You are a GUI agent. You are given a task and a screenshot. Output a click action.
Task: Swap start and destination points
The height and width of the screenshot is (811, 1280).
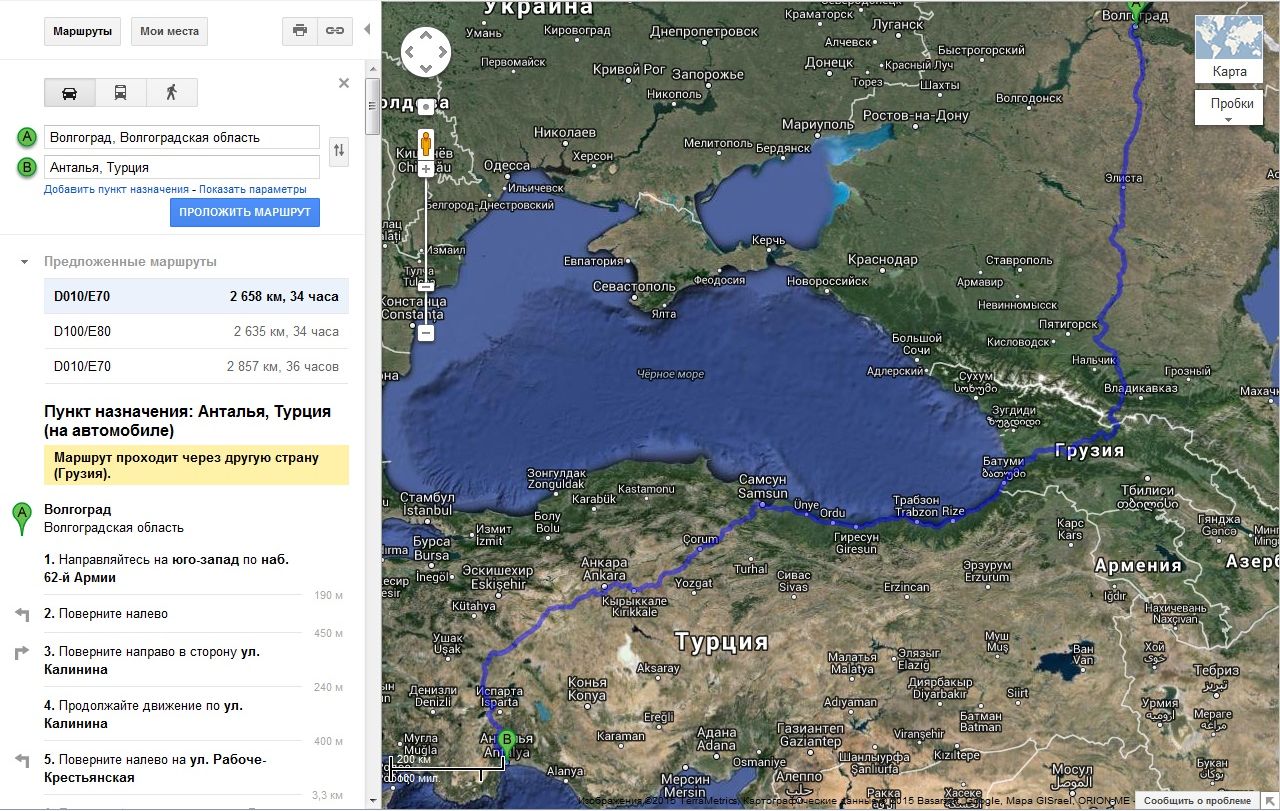(339, 151)
